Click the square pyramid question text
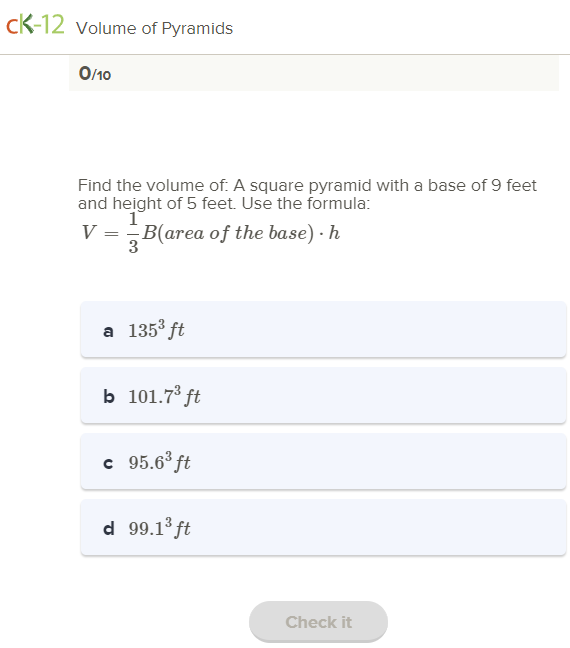The image size is (570, 648). coord(307,194)
